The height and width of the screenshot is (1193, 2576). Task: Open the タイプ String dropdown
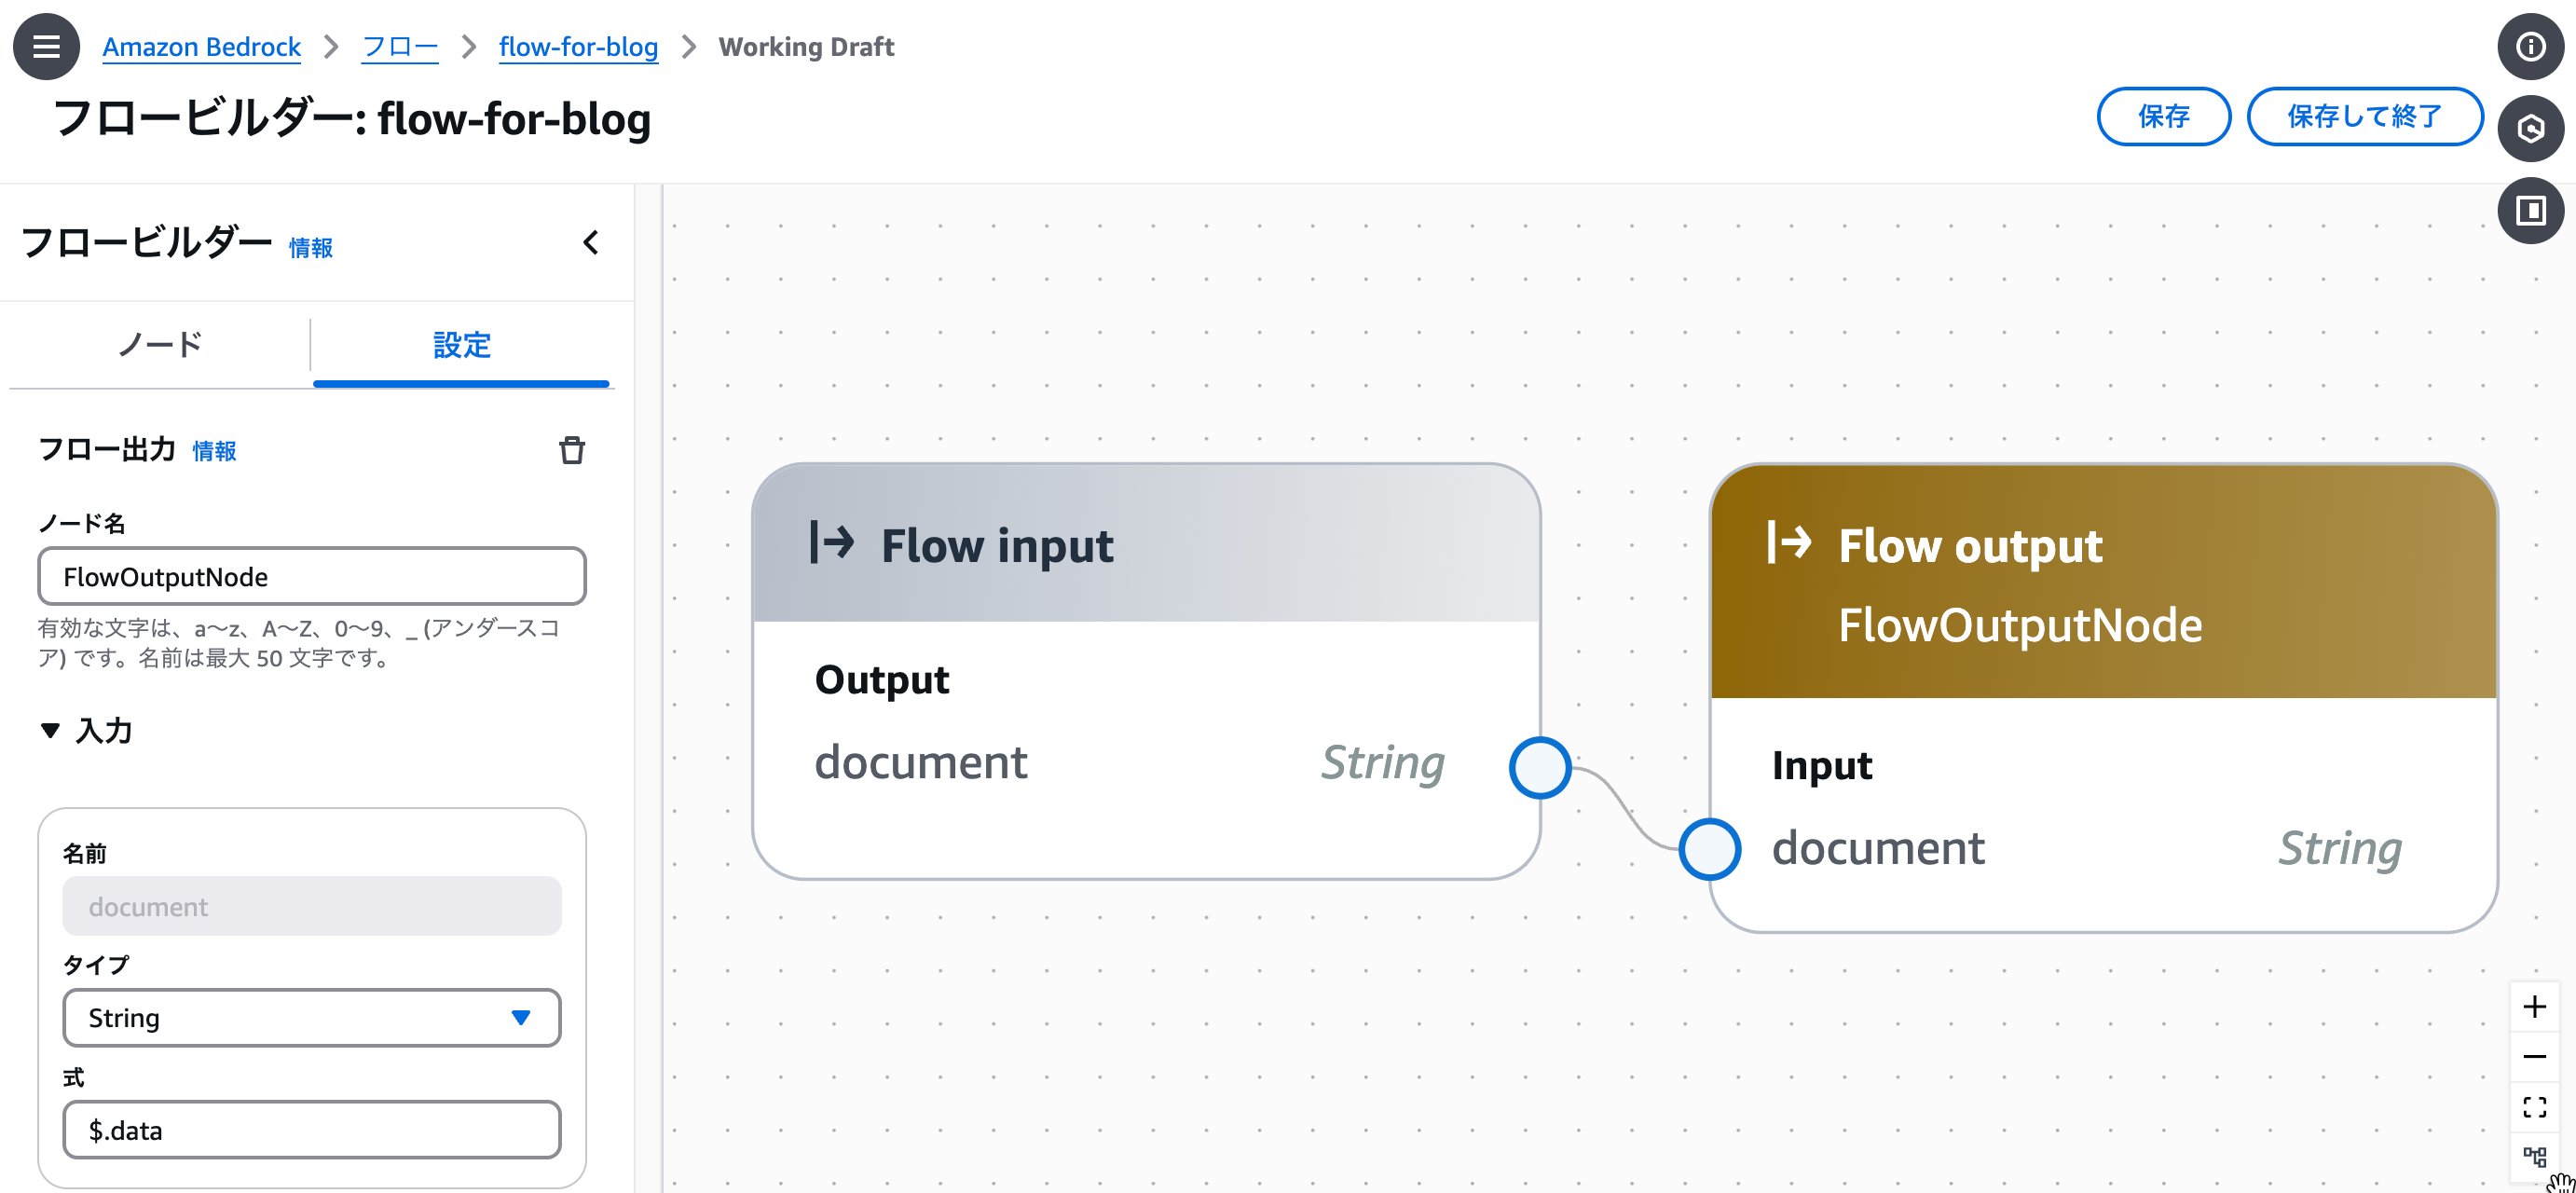(311, 1018)
